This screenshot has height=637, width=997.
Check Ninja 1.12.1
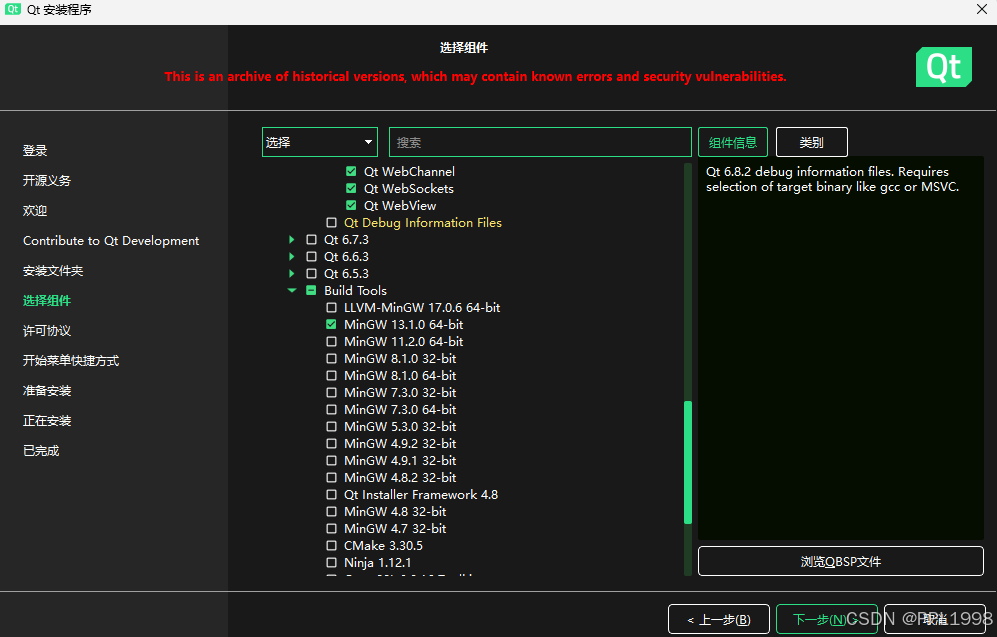pos(331,563)
